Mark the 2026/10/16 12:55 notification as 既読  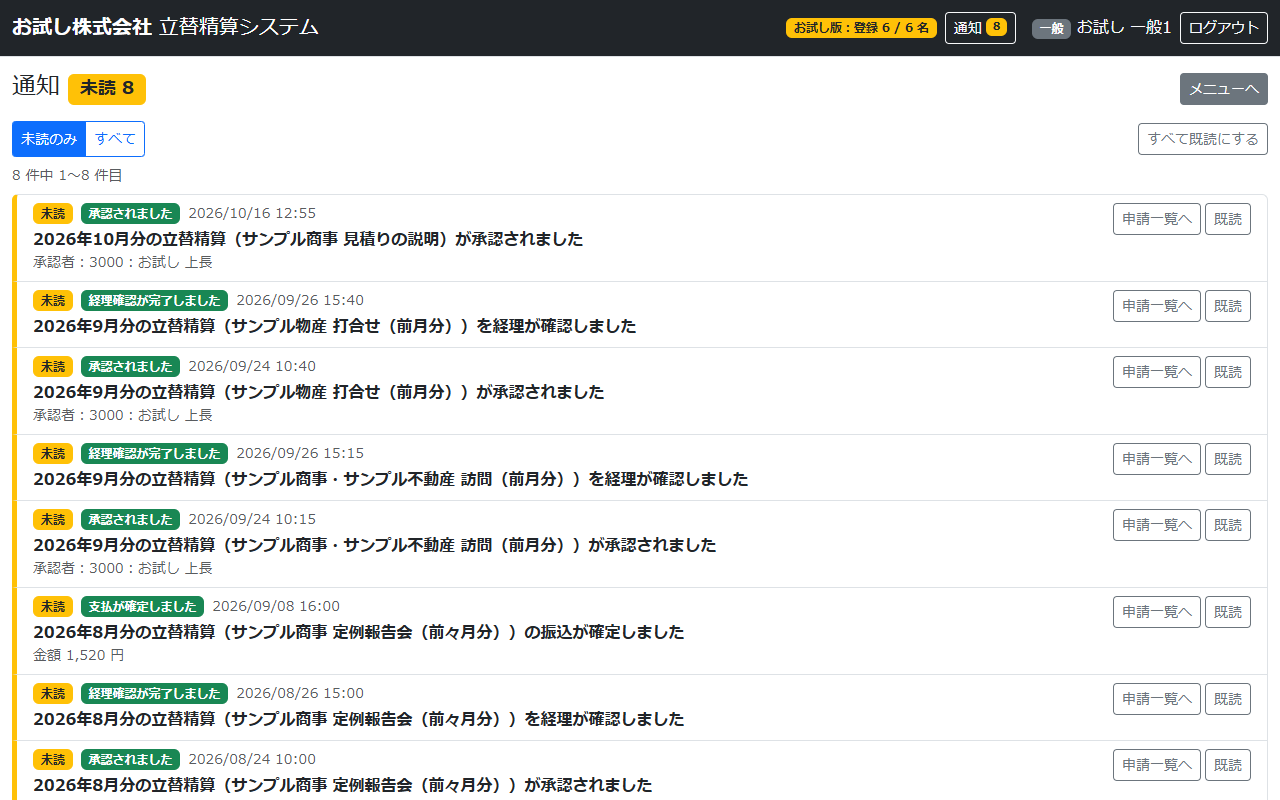pos(1228,219)
